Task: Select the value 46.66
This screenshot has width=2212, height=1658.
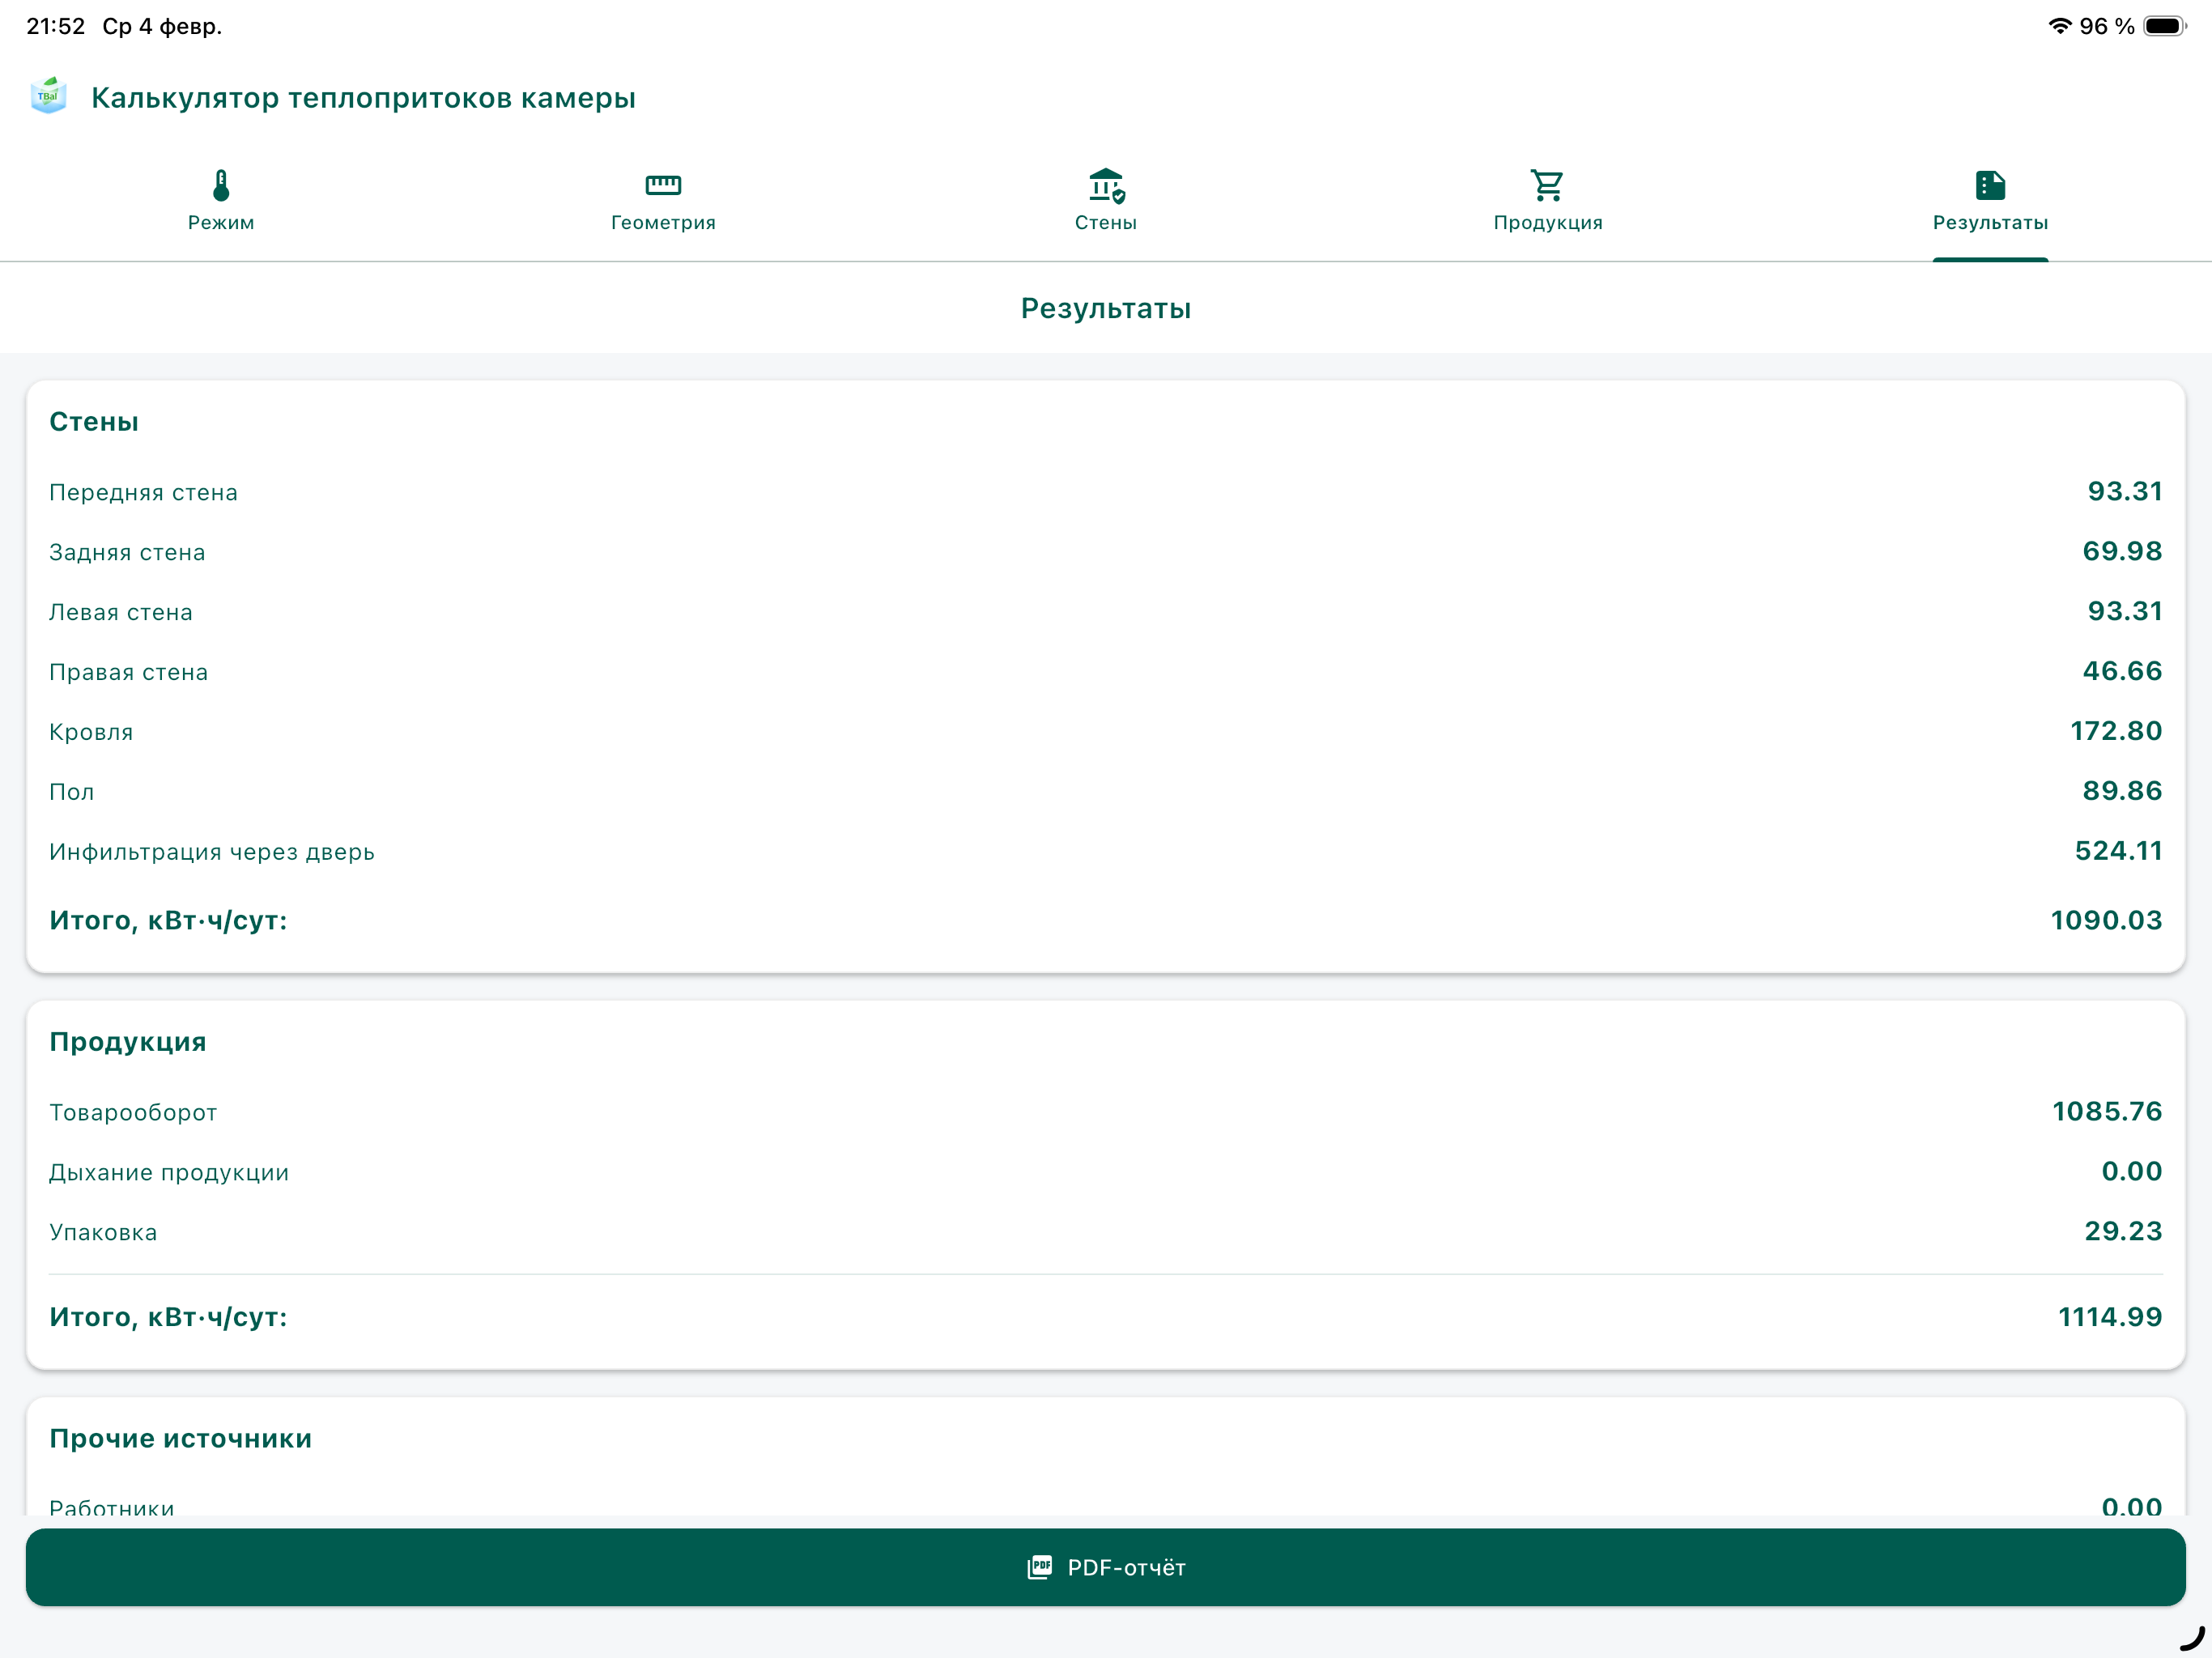Action: 2122,671
